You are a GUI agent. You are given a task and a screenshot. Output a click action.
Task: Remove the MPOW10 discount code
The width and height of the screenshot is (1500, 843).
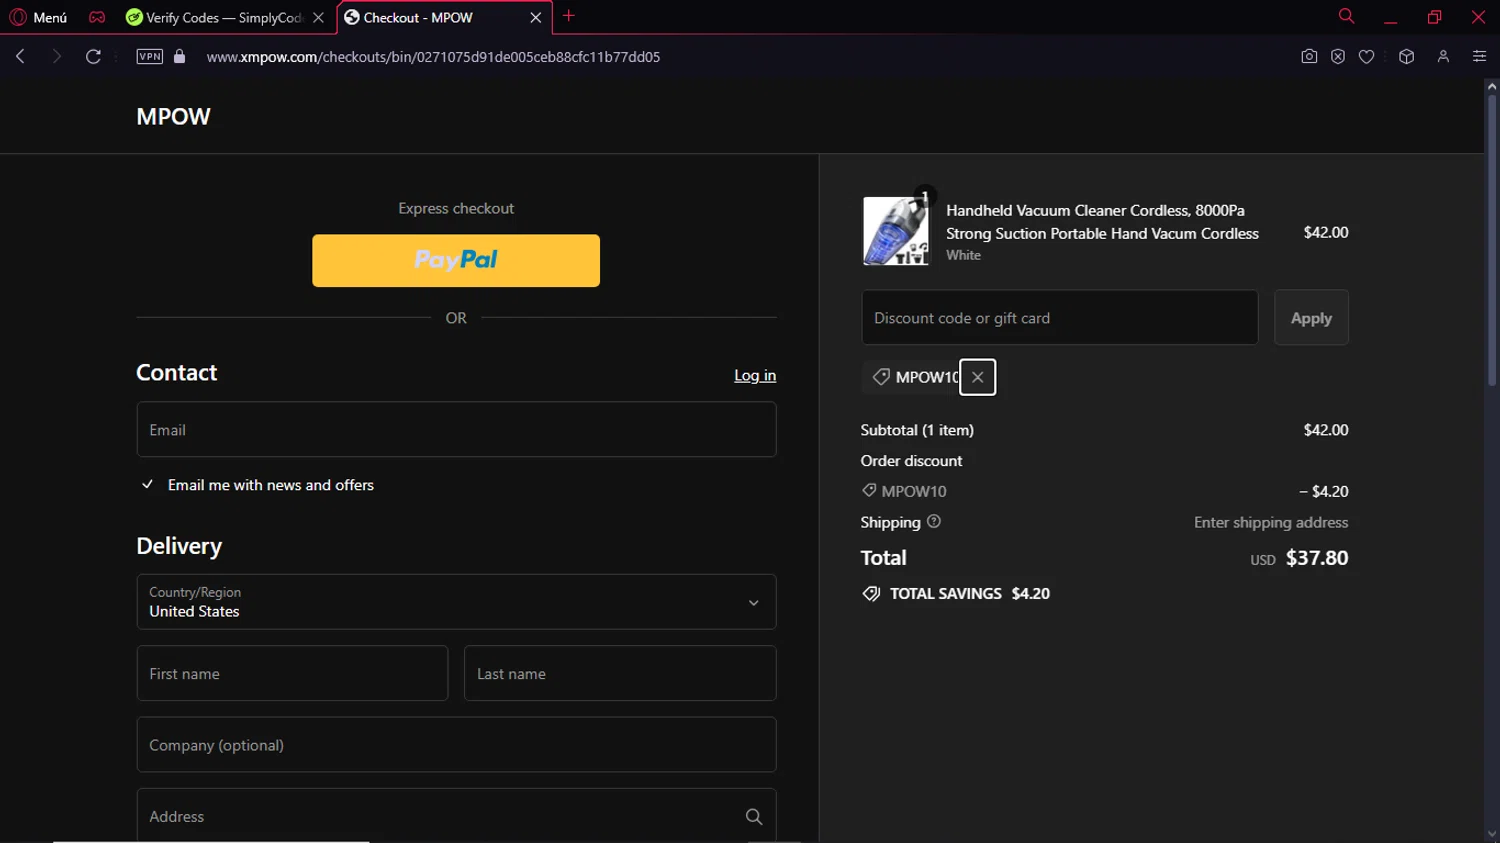tap(978, 377)
